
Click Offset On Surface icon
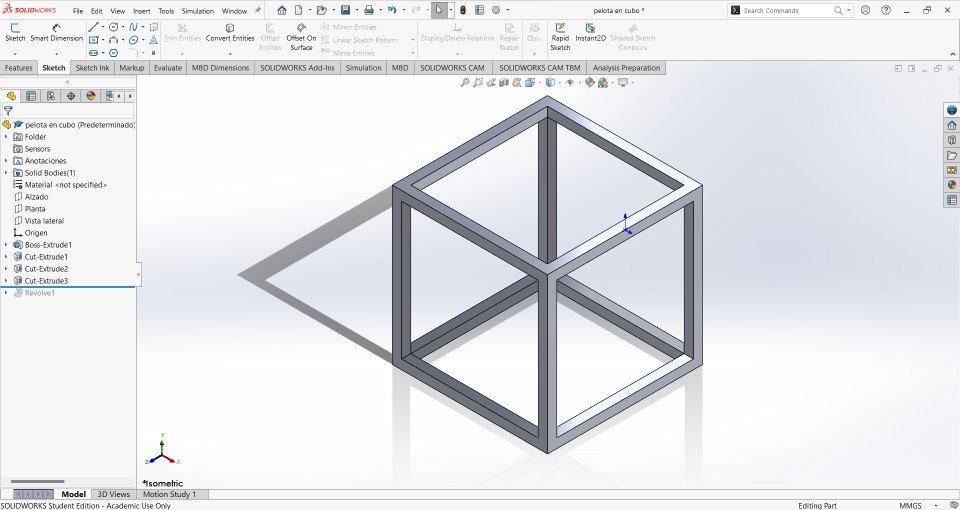301,28
